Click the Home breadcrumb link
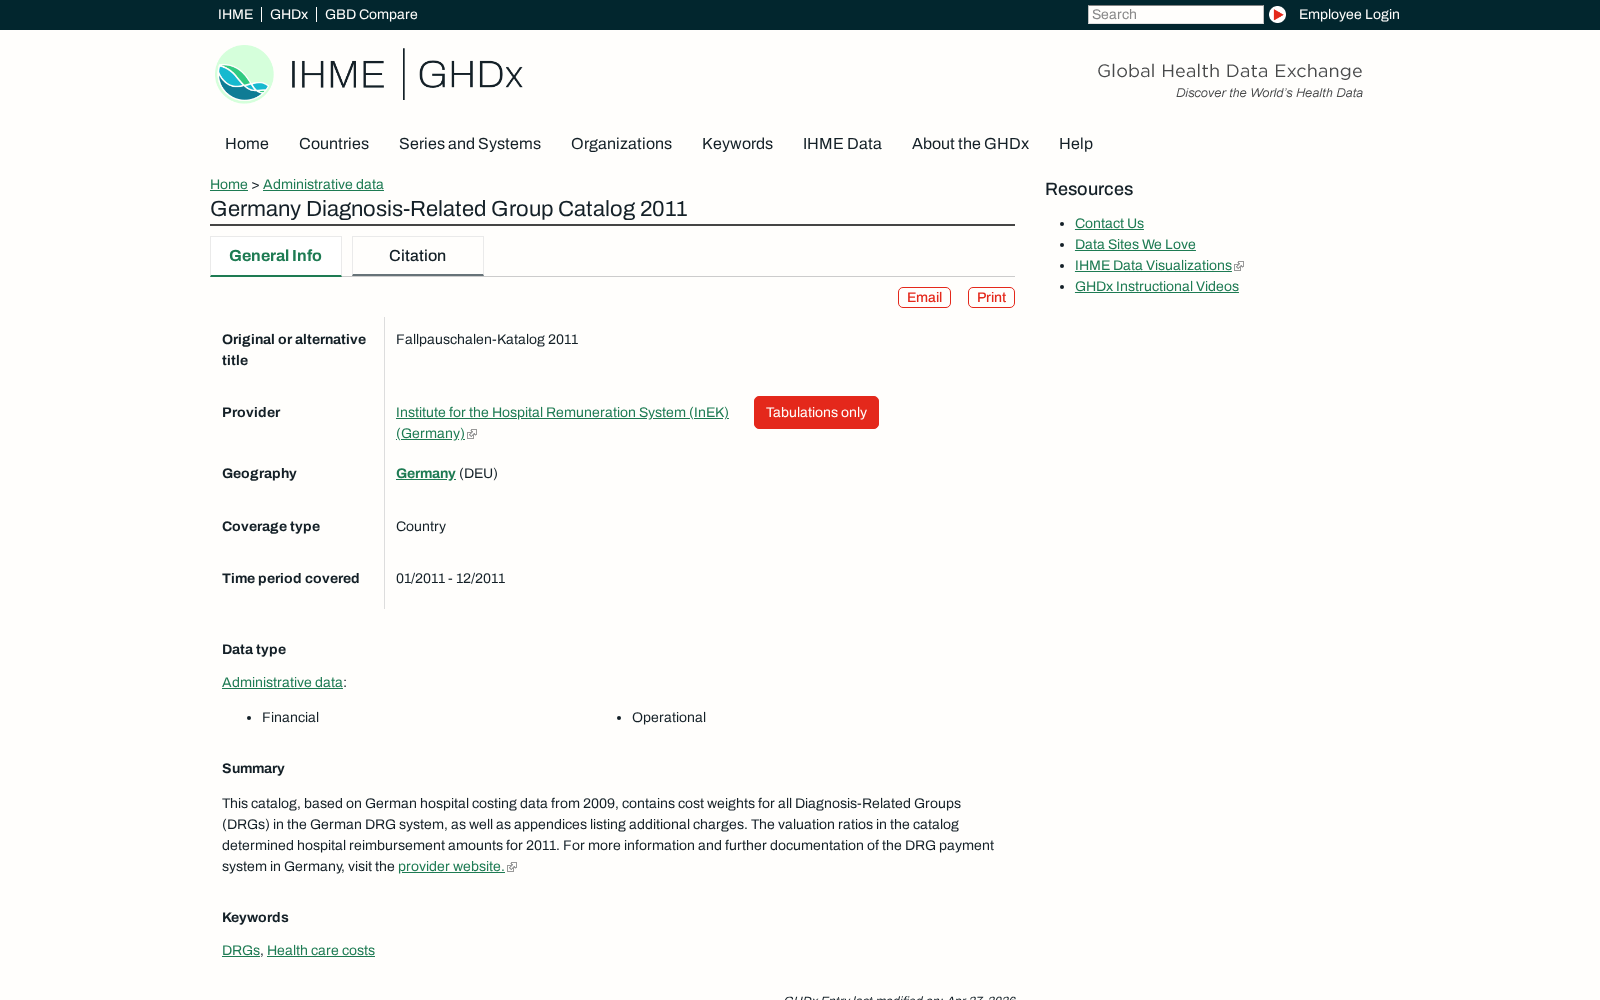1600x1000 pixels. point(229,184)
